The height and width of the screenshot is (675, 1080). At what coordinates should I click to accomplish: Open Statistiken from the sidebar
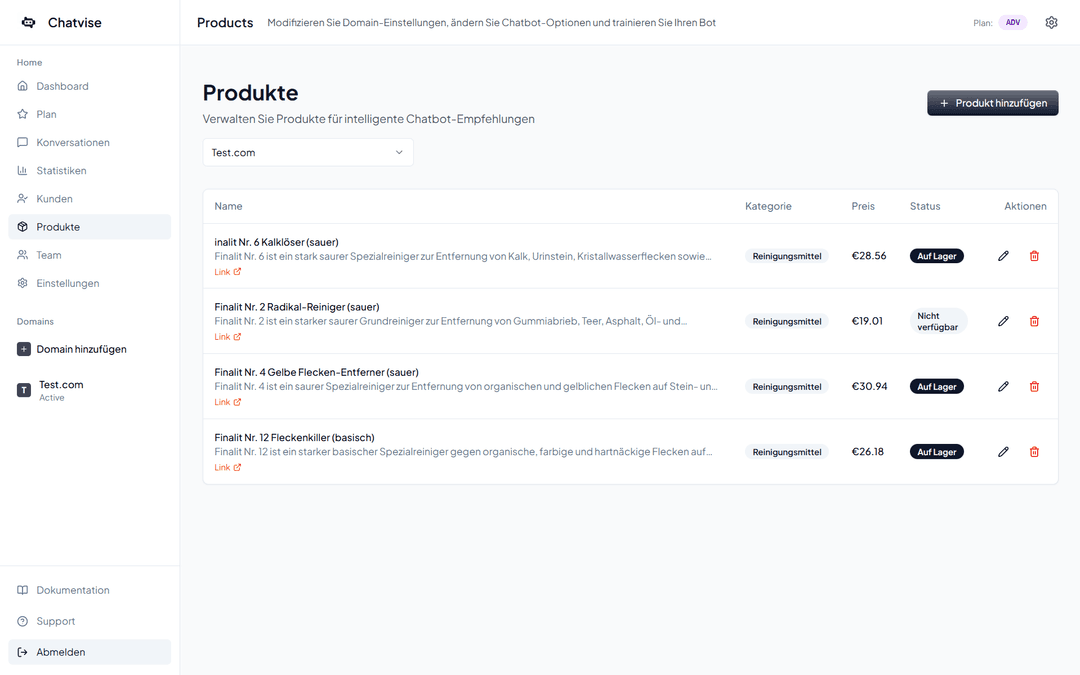click(x=62, y=170)
